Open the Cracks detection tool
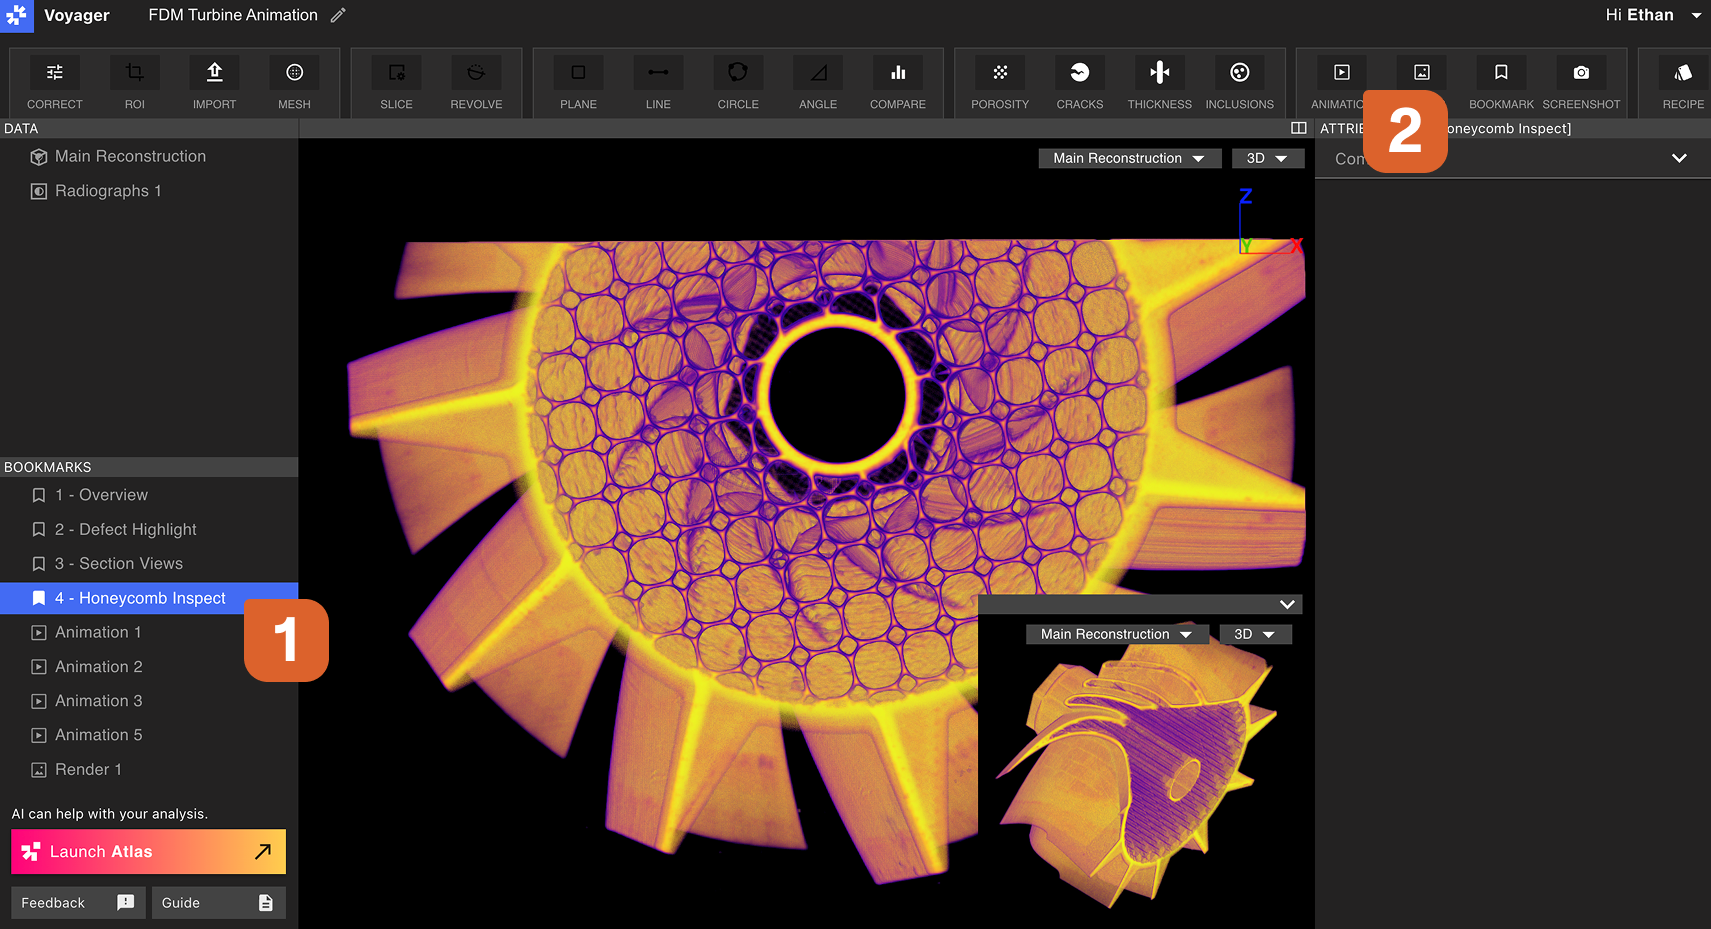This screenshot has width=1711, height=929. (1079, 82)
